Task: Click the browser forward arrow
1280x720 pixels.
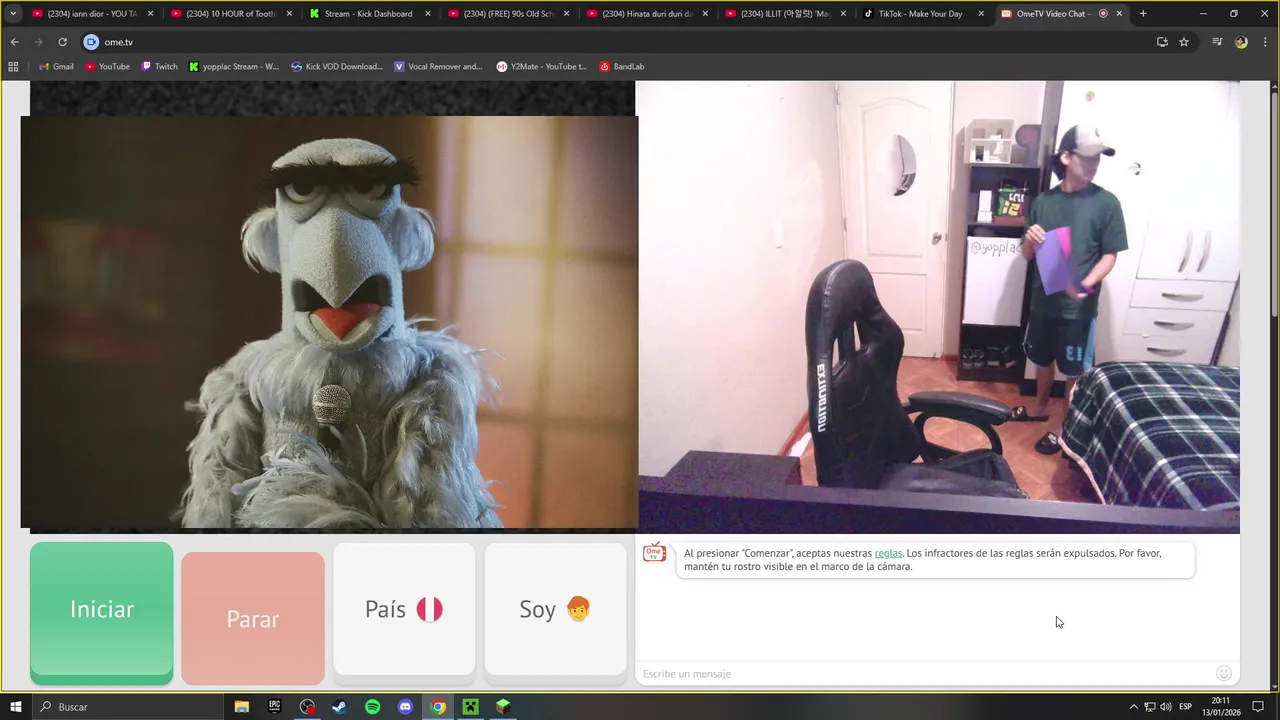Action: [38, 42]
